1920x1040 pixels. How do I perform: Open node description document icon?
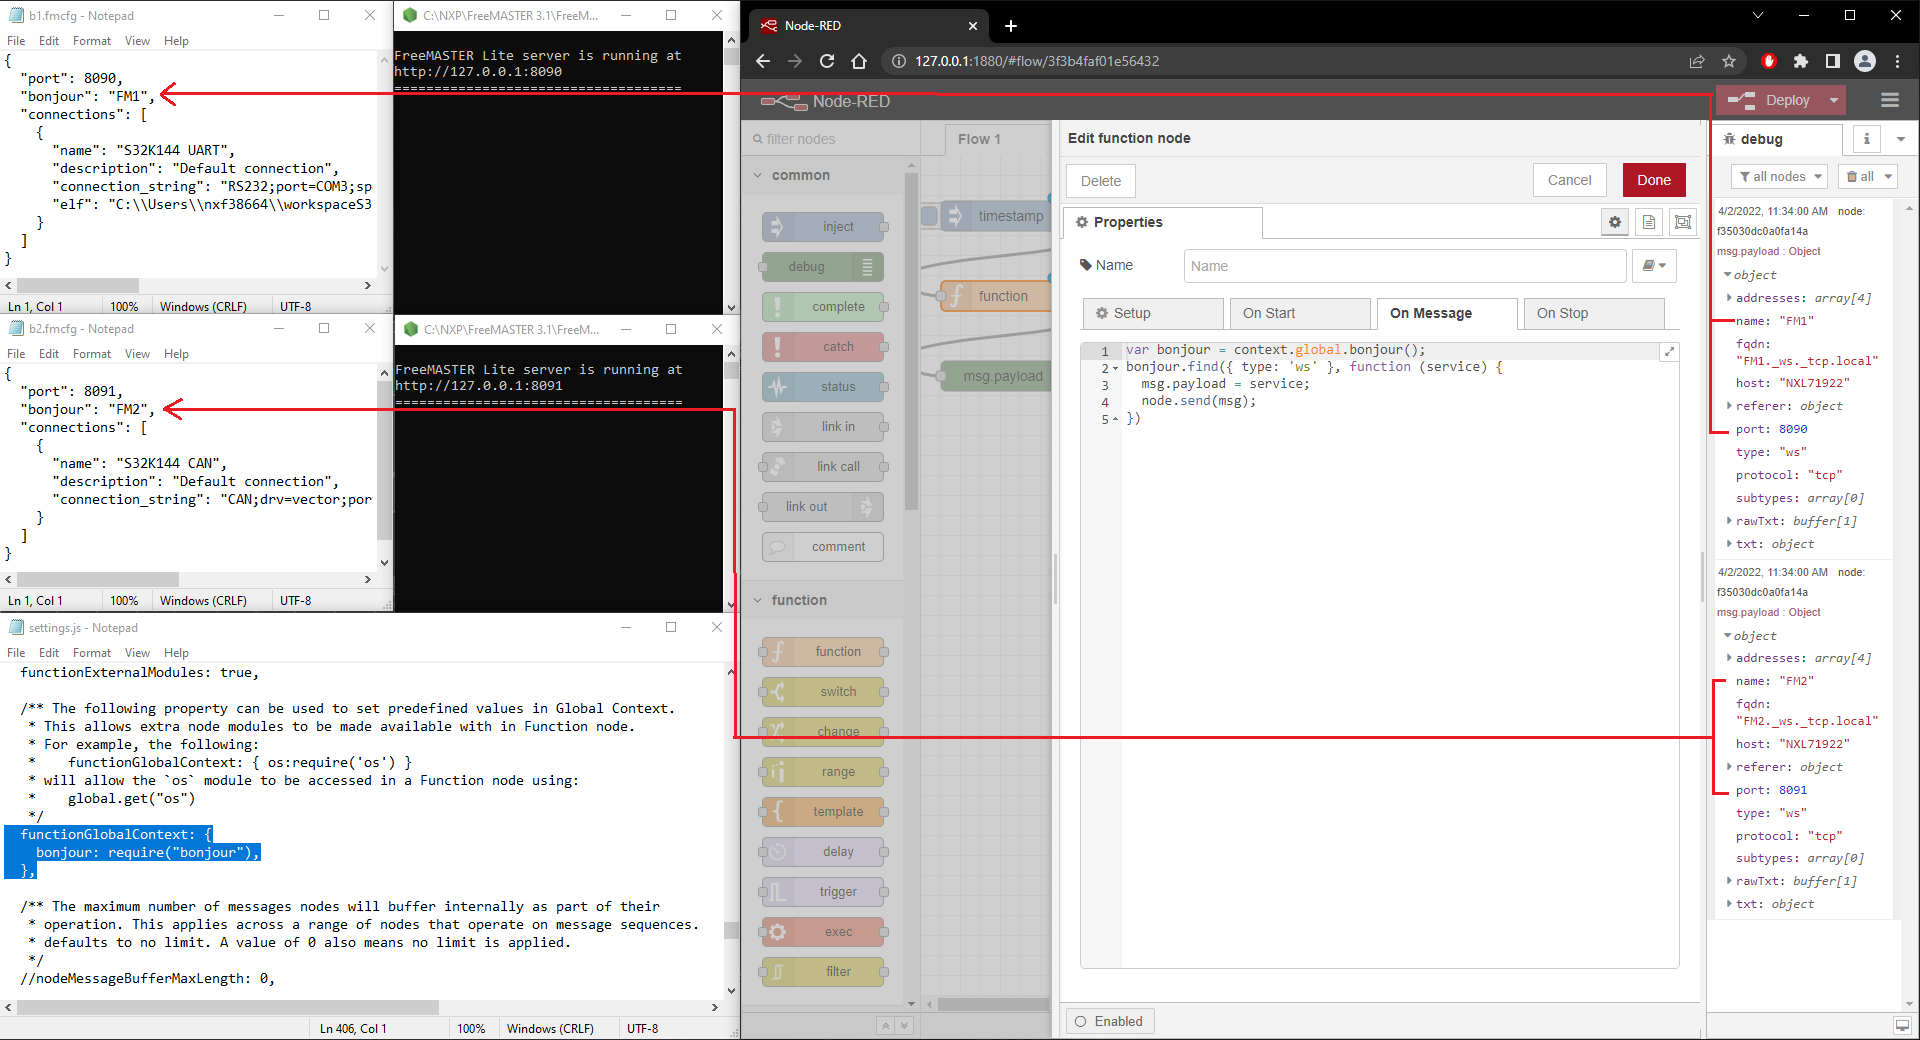[x=1649, y=222]
